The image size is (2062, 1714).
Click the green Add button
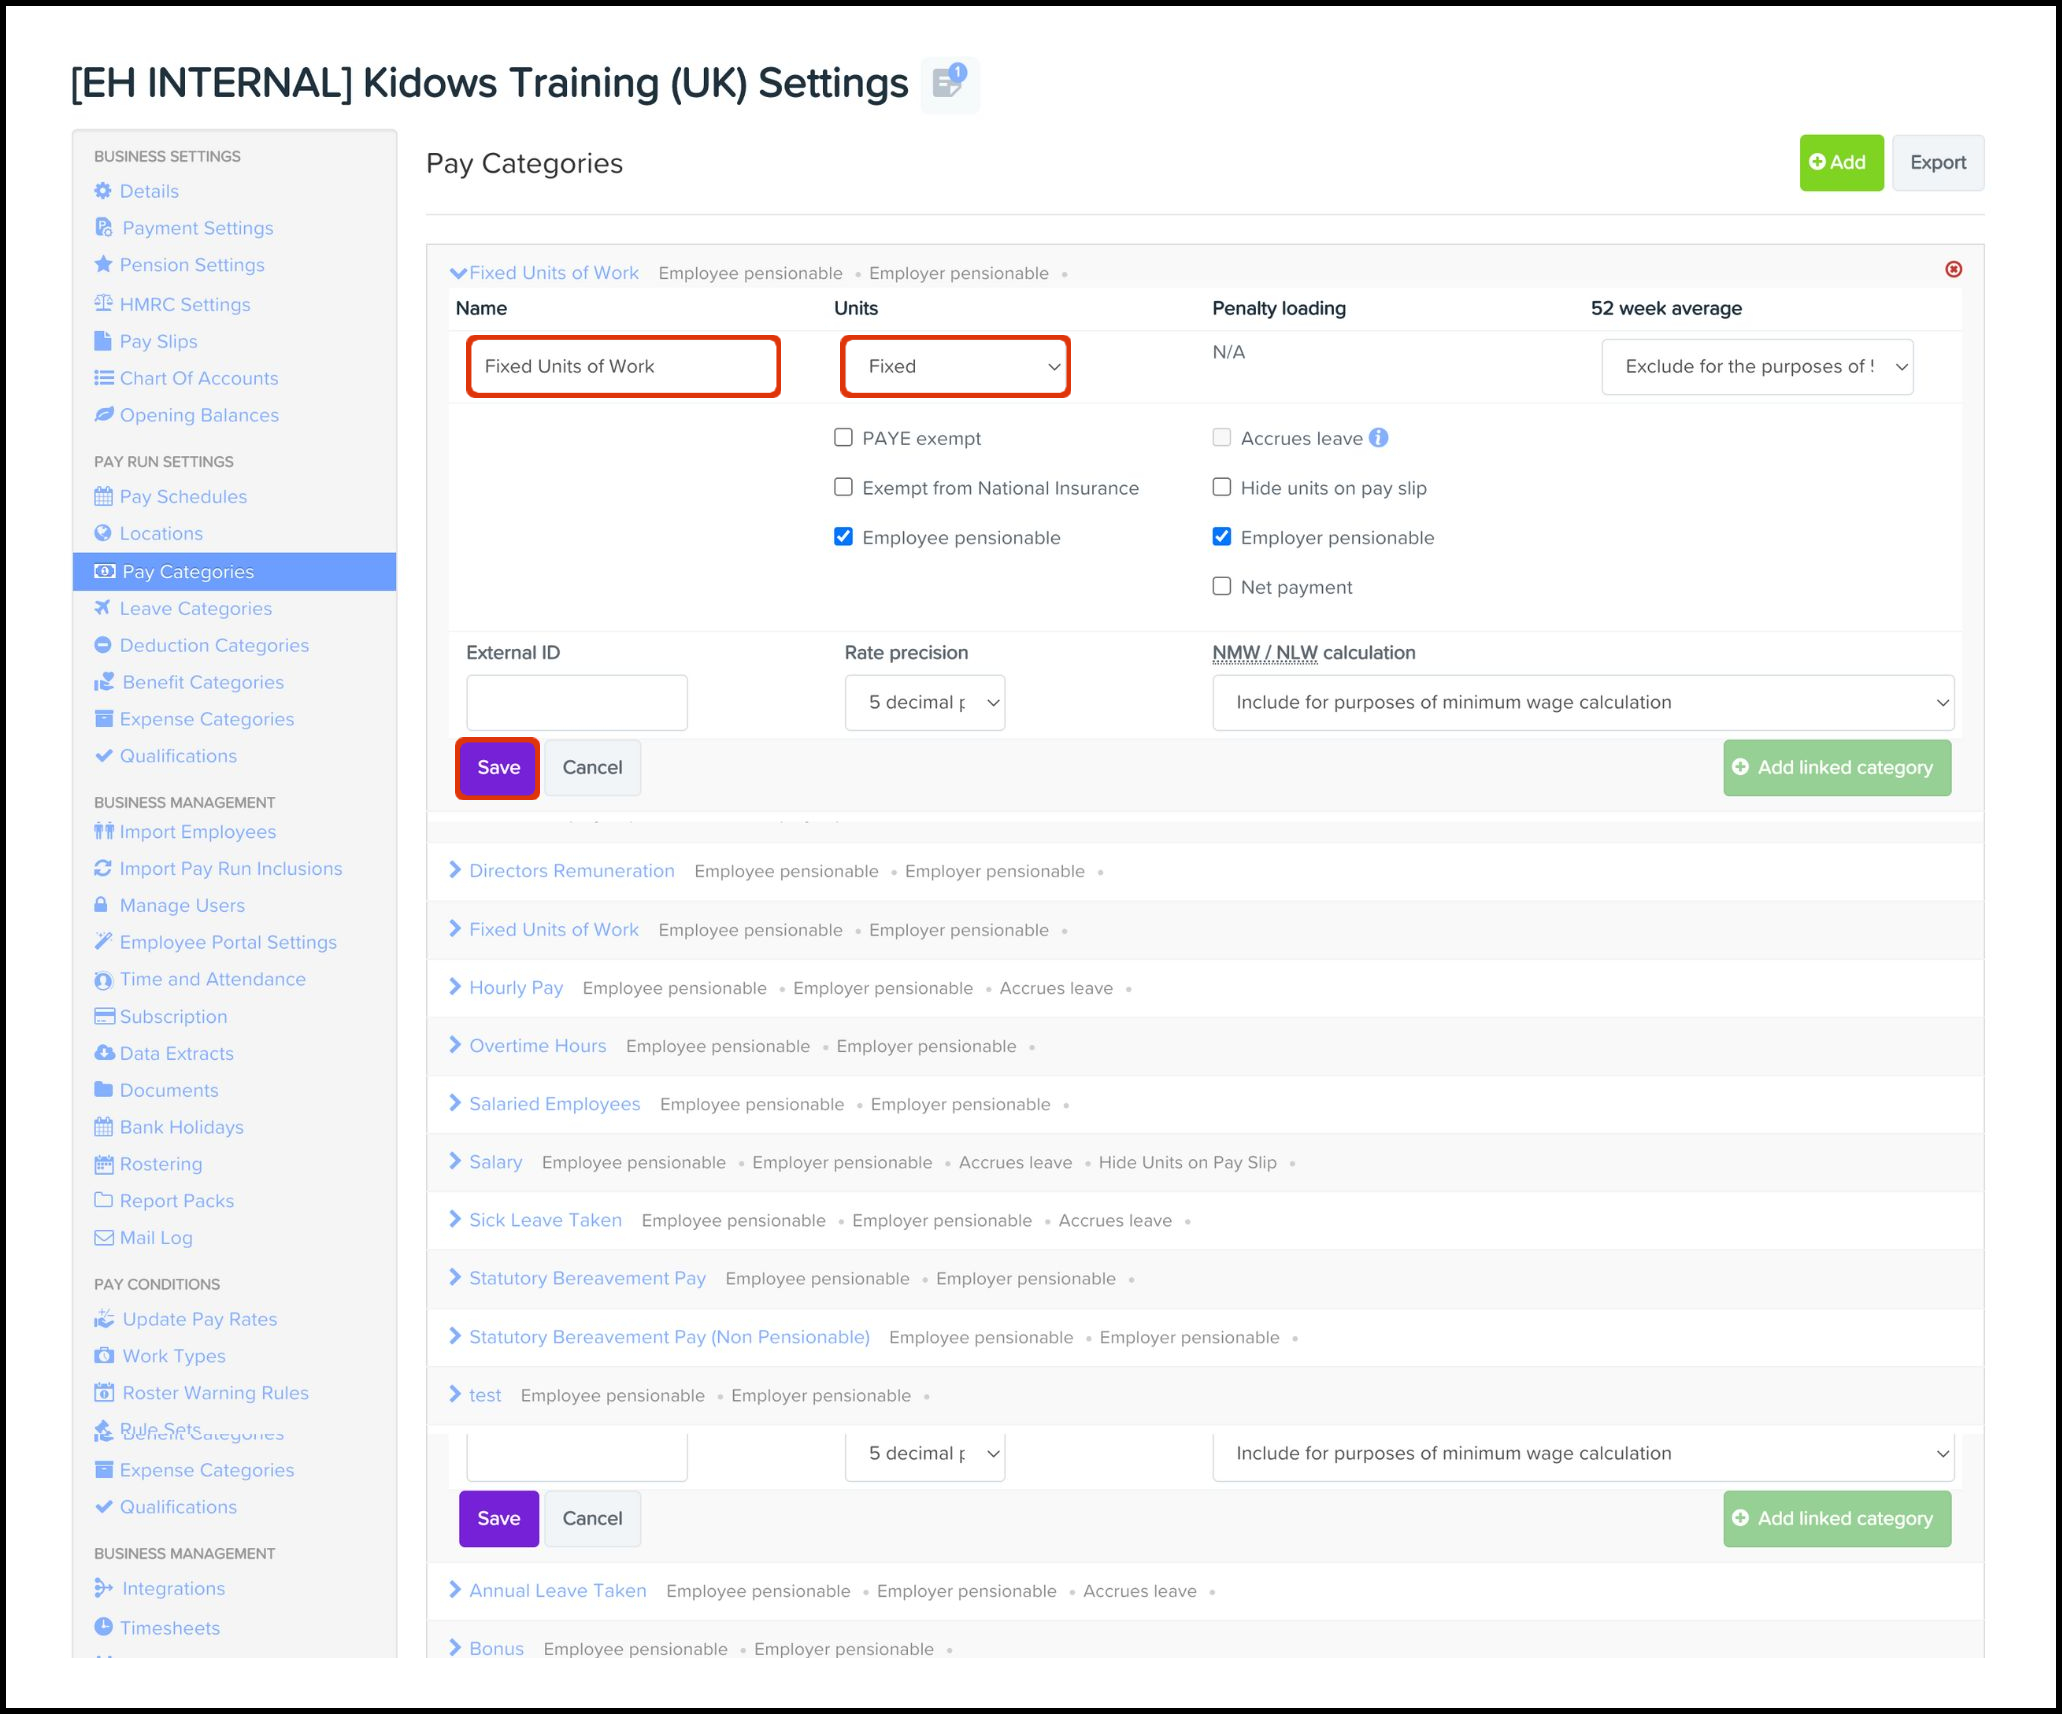coord(1840,163)
